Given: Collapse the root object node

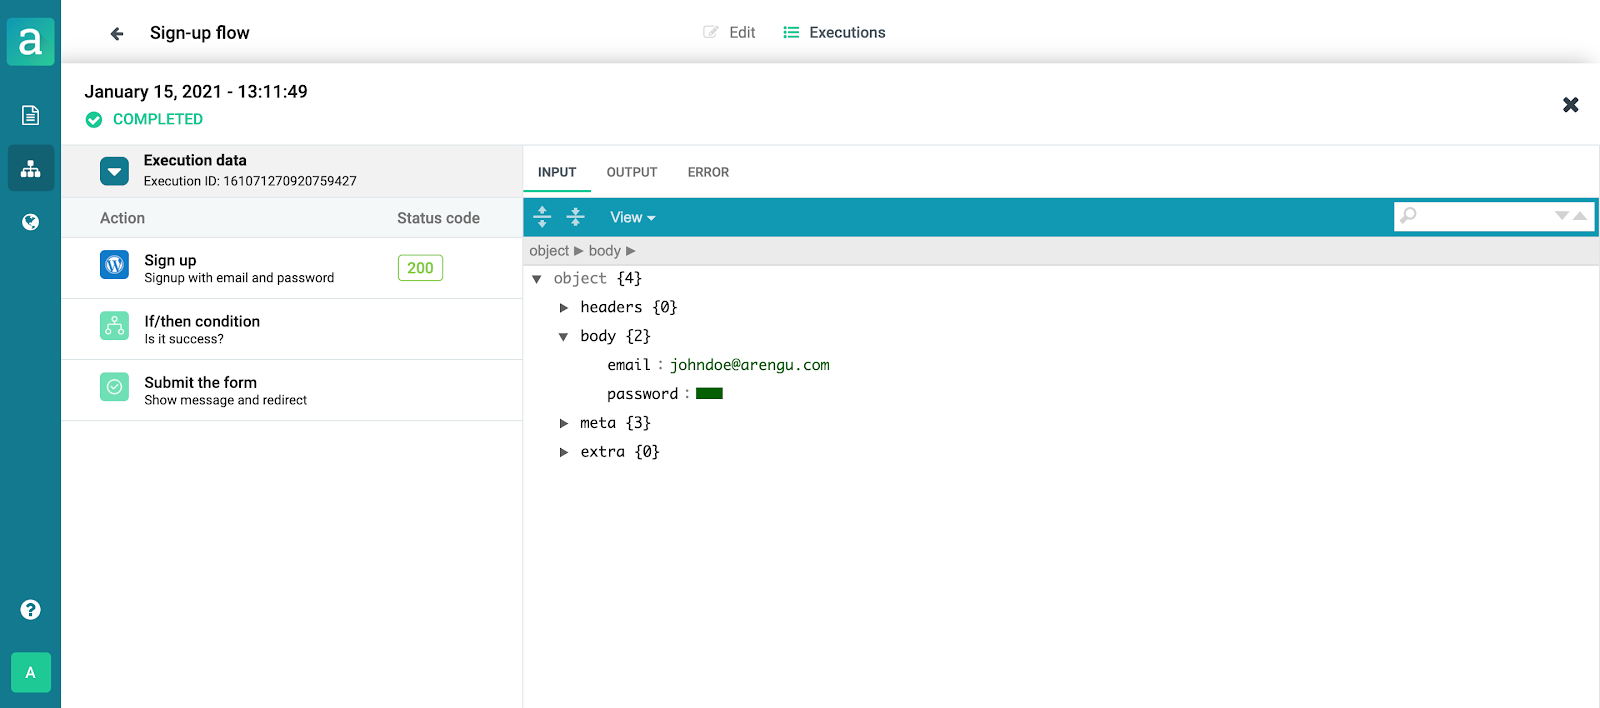Looking at the screenshot, I should 537,279.
